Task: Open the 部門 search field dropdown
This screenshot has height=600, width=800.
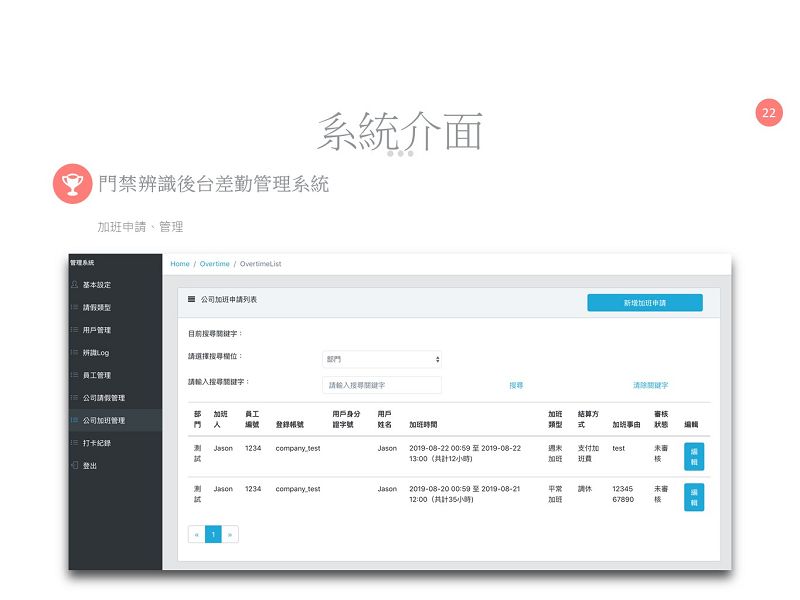Action: click(382, 359)
